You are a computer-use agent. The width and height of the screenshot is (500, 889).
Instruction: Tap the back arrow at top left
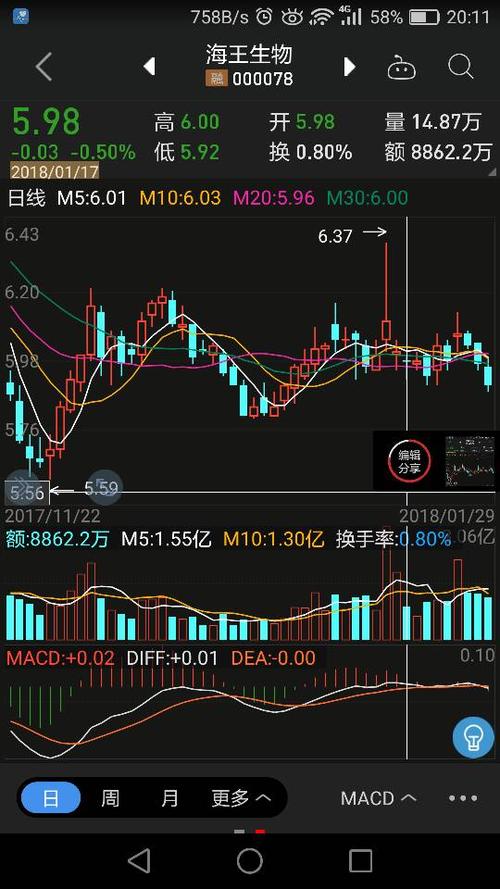pos(44,67)
